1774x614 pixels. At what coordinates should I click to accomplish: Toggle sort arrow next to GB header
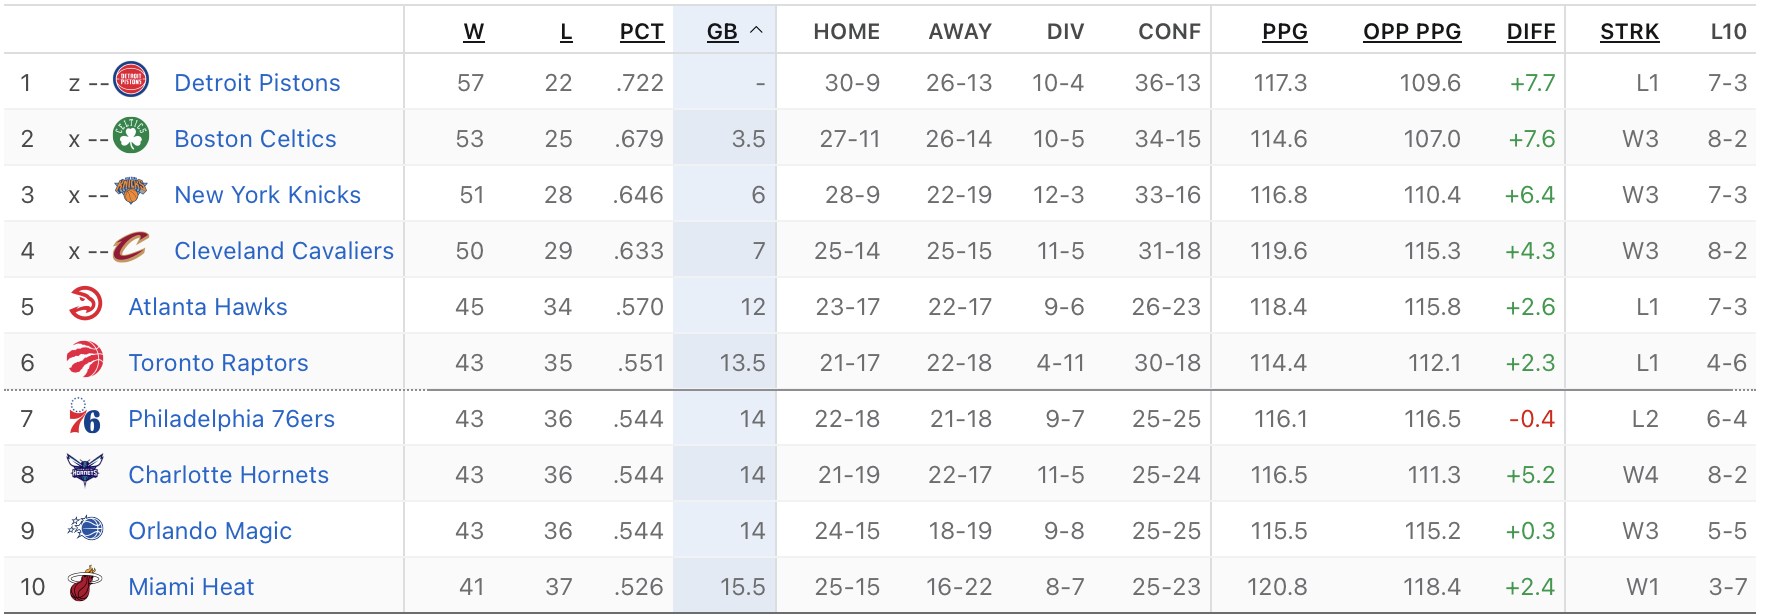757,30
